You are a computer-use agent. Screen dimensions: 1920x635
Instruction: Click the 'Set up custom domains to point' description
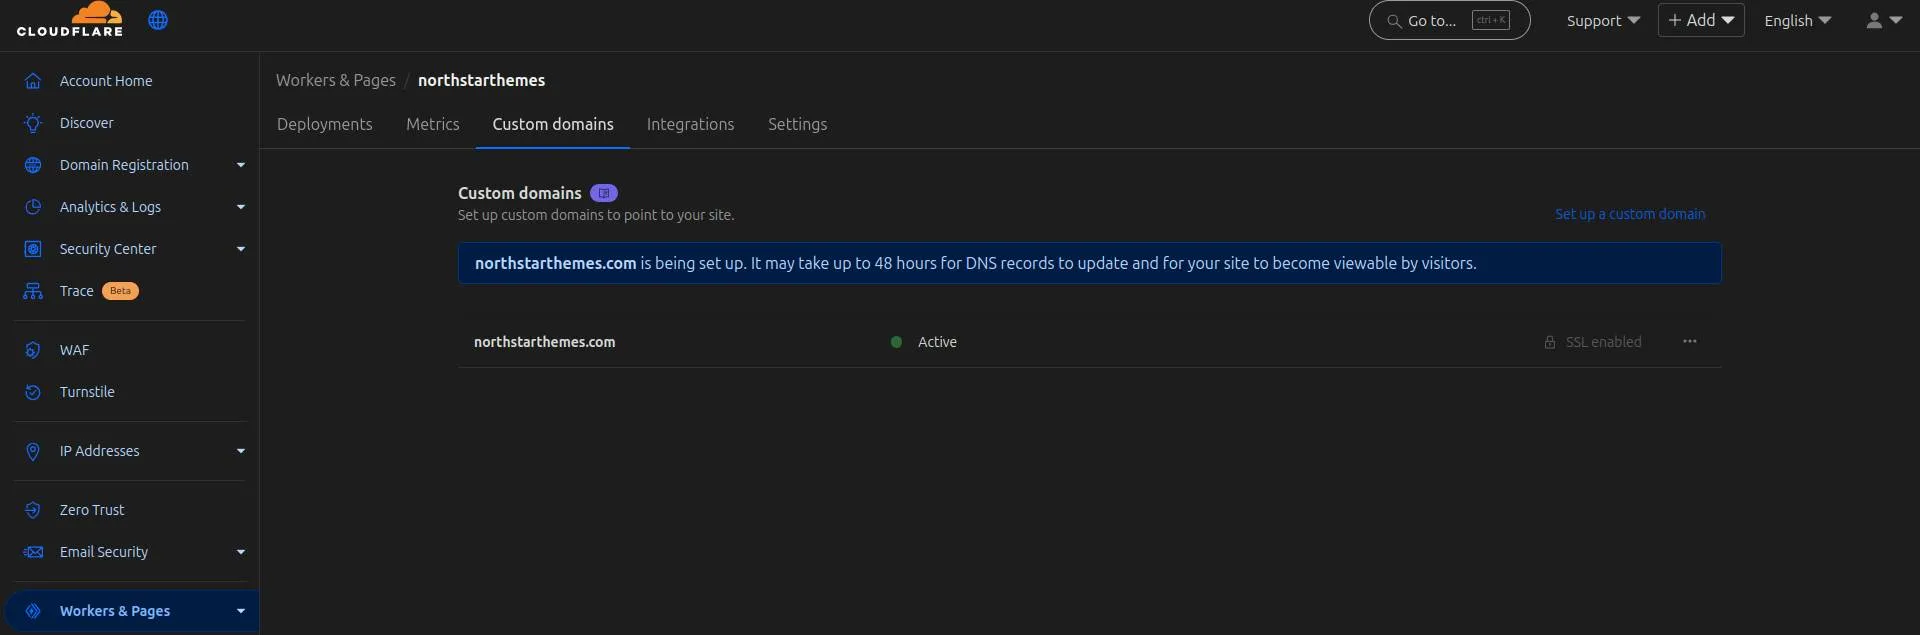pyautogui.click(x=596, y=215)
